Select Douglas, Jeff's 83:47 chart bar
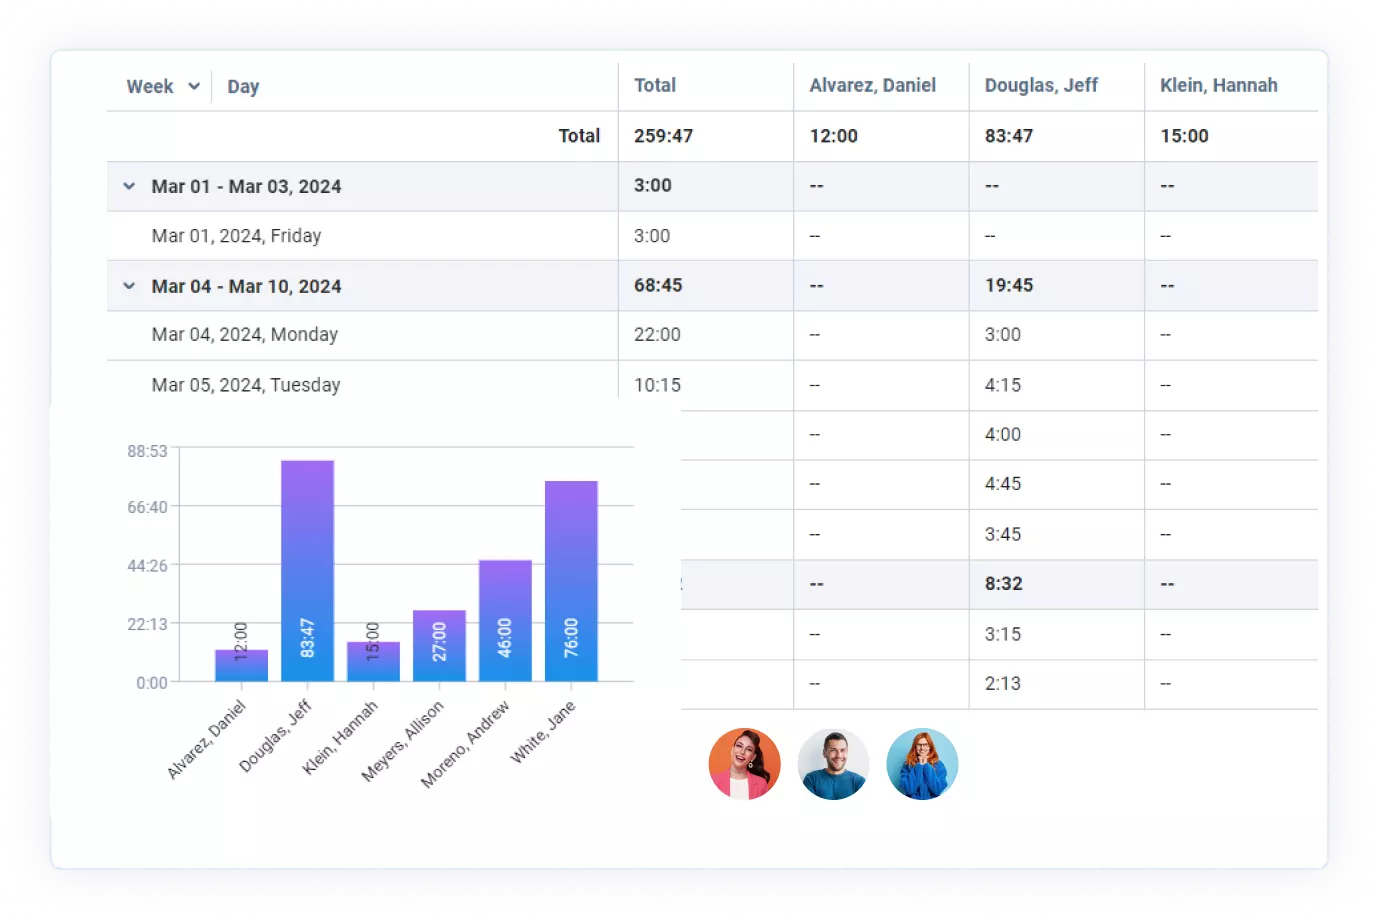The image size is (1377, 918). coord(307,570)
